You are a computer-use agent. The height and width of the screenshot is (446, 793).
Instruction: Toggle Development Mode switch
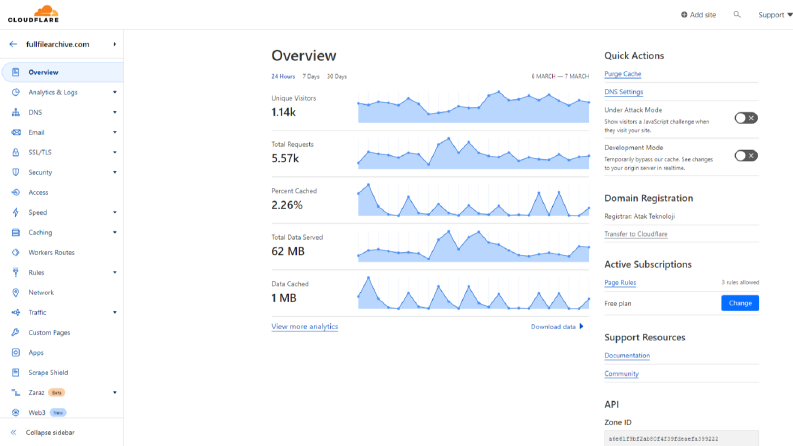pyautogui.click(x=746, y=156)
